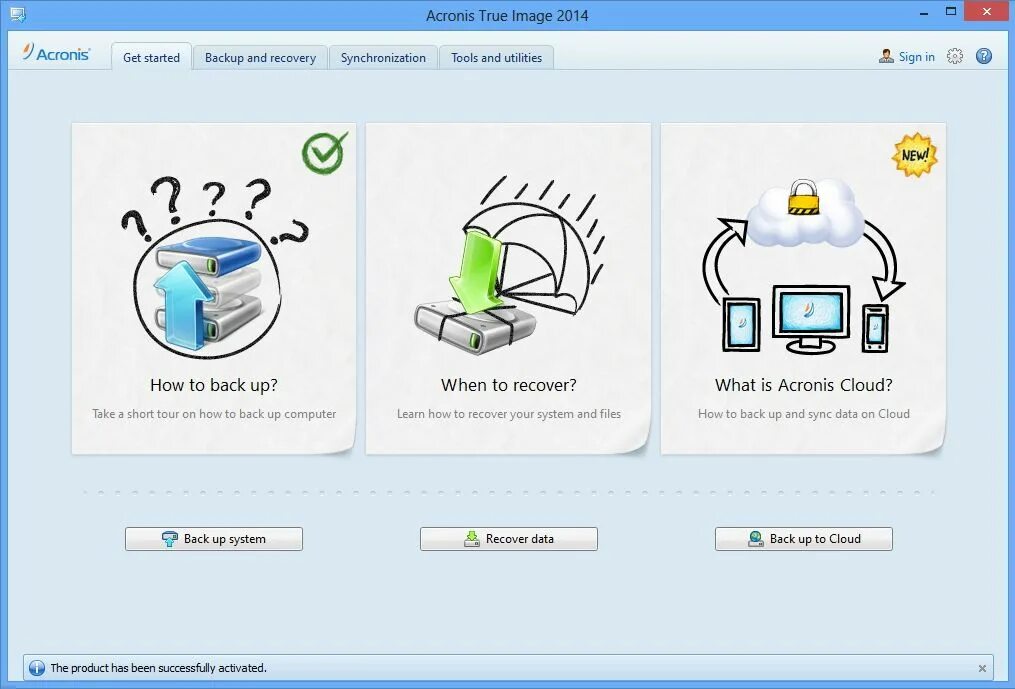Open the When to recover illustration
The image size is (1015, 689).
point(509,265)
